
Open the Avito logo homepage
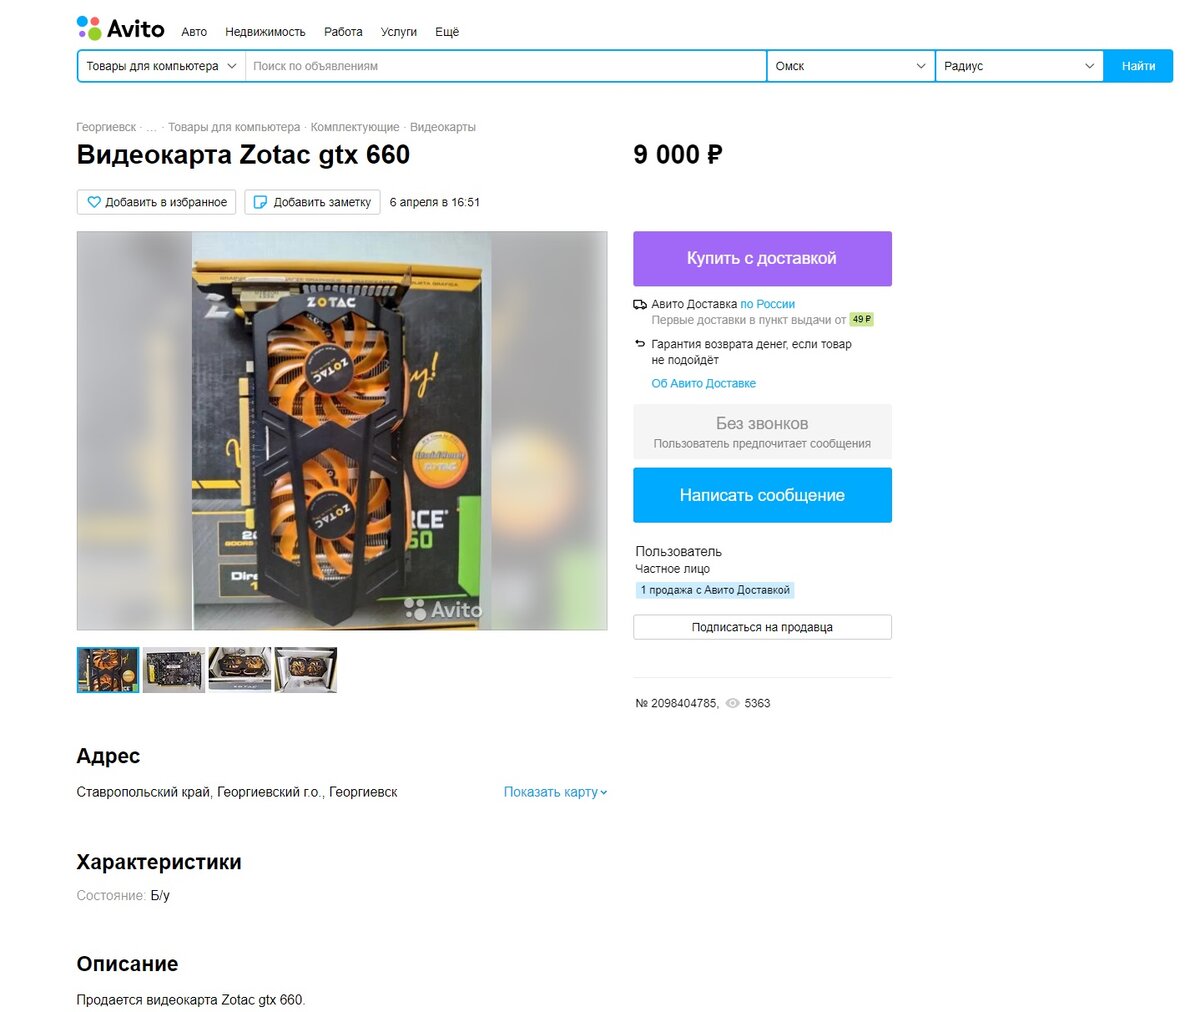click(x=120, y=28)
